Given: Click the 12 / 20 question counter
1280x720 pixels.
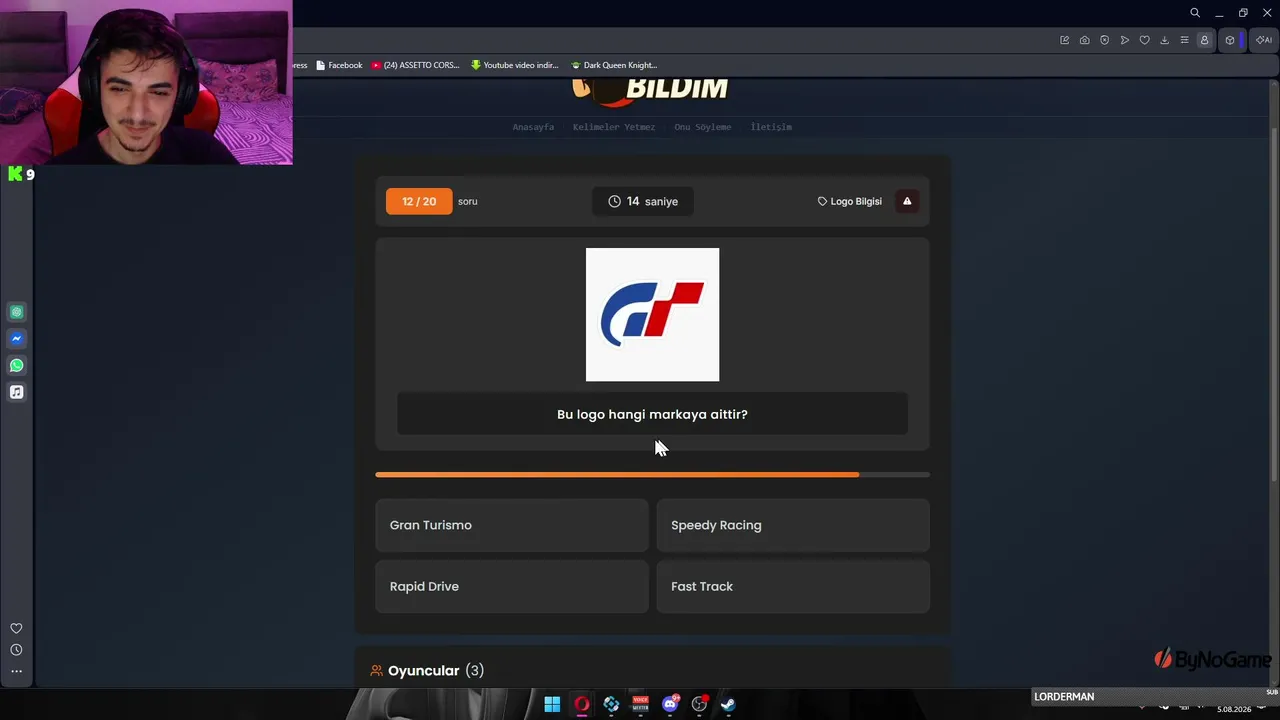Looking at the screenshot, I should [x=419, y=201].
